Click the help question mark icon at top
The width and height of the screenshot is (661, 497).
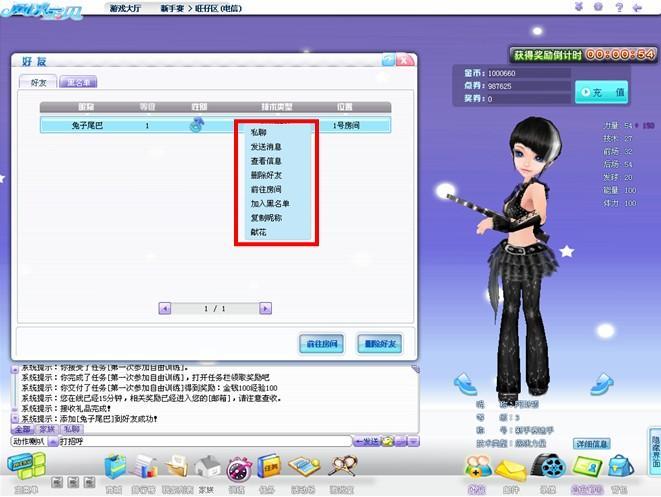click(x=619, y=7)
